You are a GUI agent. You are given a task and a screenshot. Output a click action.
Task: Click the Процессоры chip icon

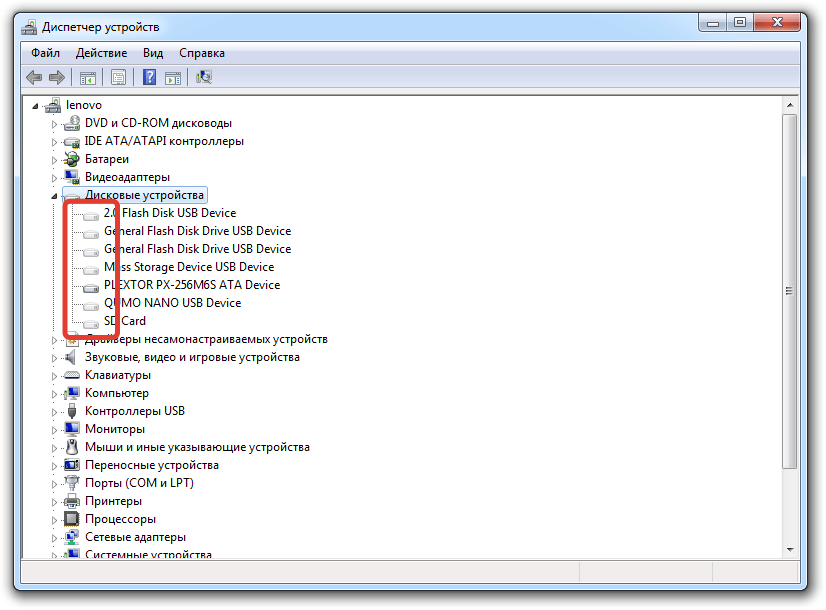click(x=72, y=519)
